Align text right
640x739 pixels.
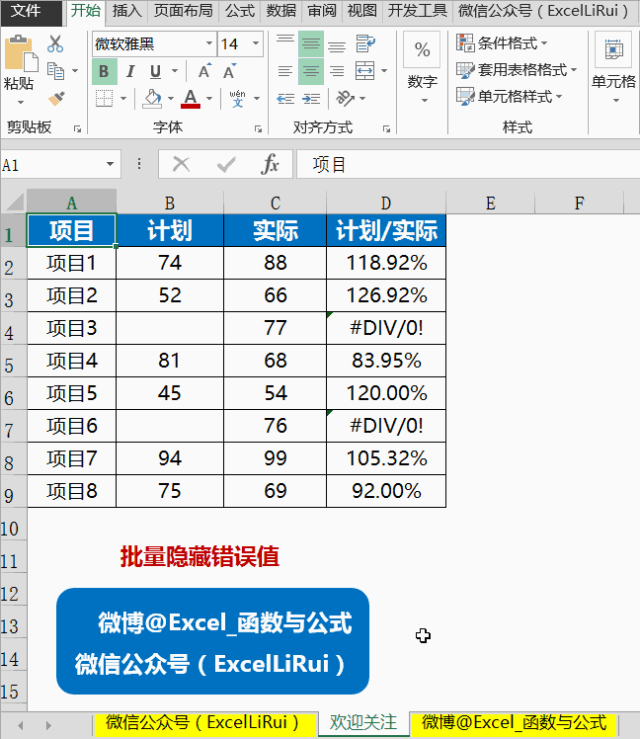[336, 71]
